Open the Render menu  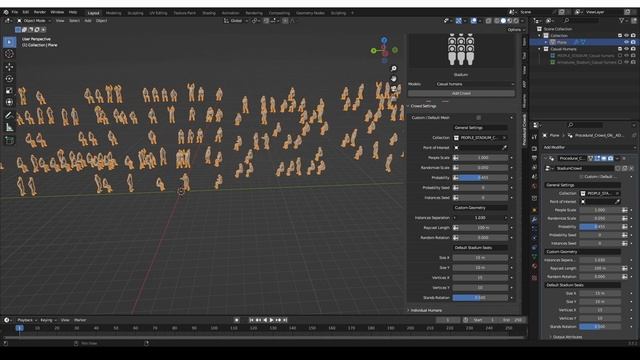coord(40,12)
